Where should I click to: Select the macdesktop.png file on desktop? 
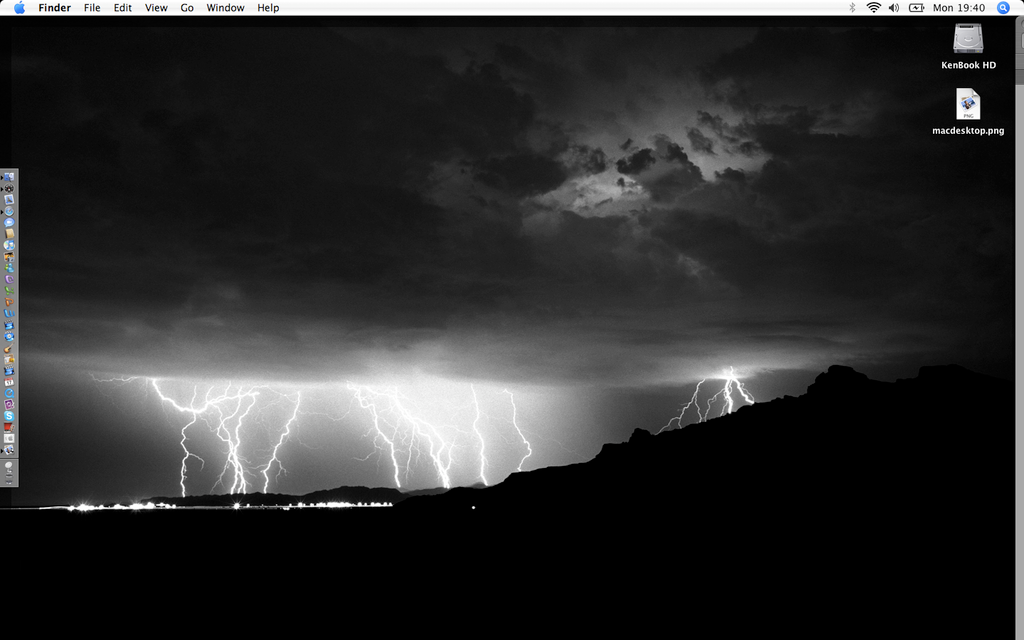pos(968,105)
